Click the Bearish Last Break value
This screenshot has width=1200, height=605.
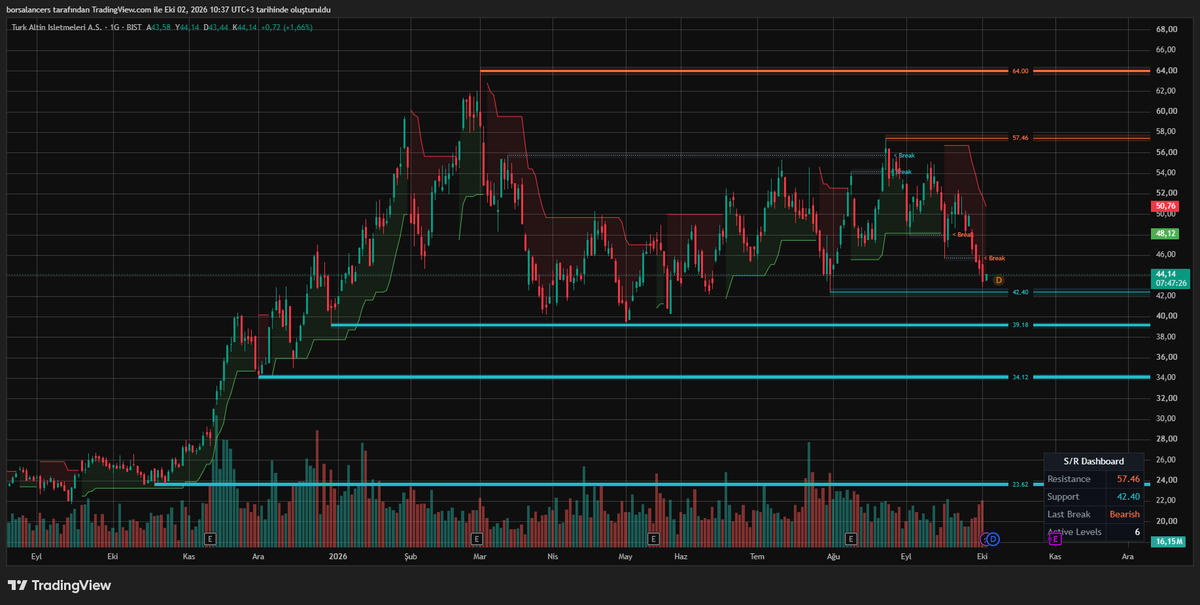coord(1125,514)
